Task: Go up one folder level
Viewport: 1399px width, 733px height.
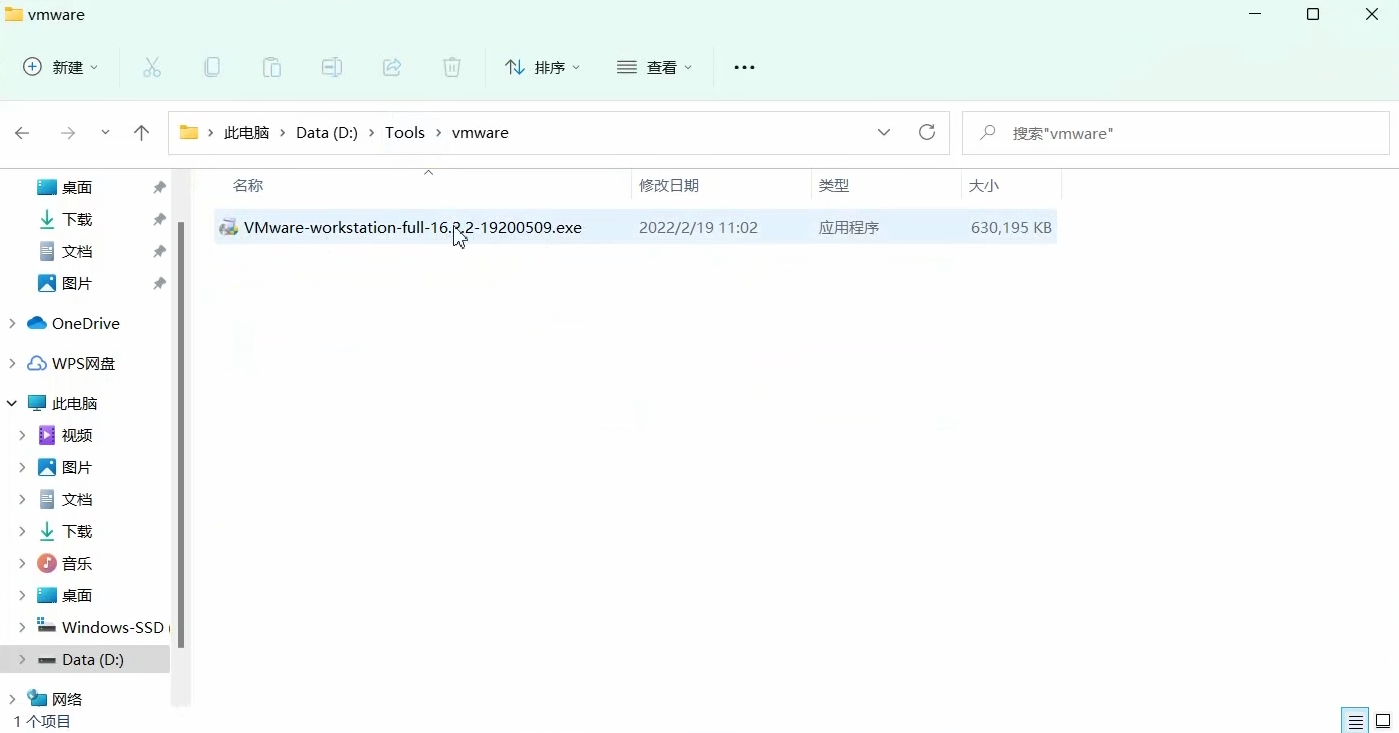Action: coord(141,133)
